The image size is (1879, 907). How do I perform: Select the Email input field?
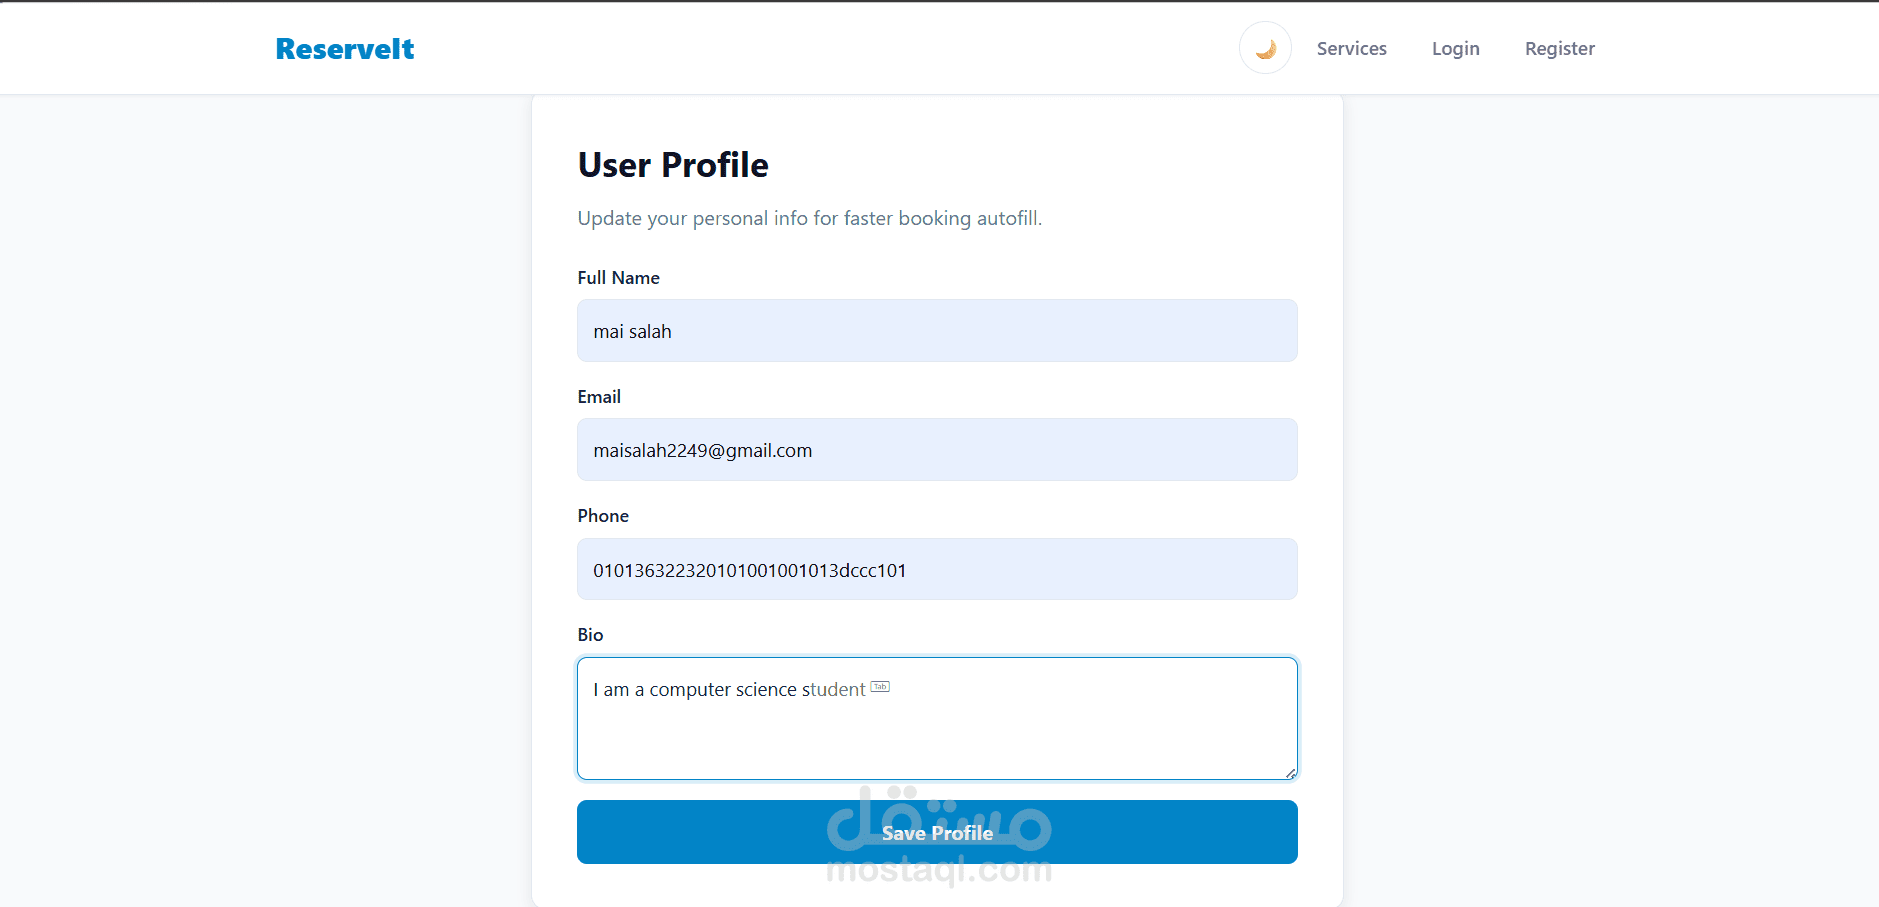tap(937, 450)
